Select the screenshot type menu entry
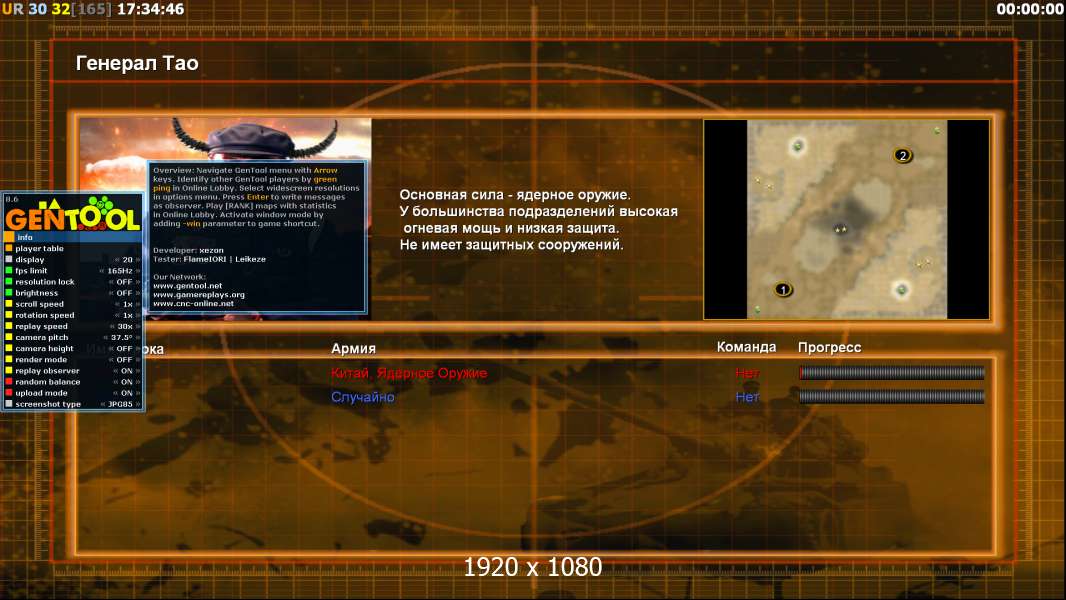The height and width of the screenshot is (600, 1066). 73,404
